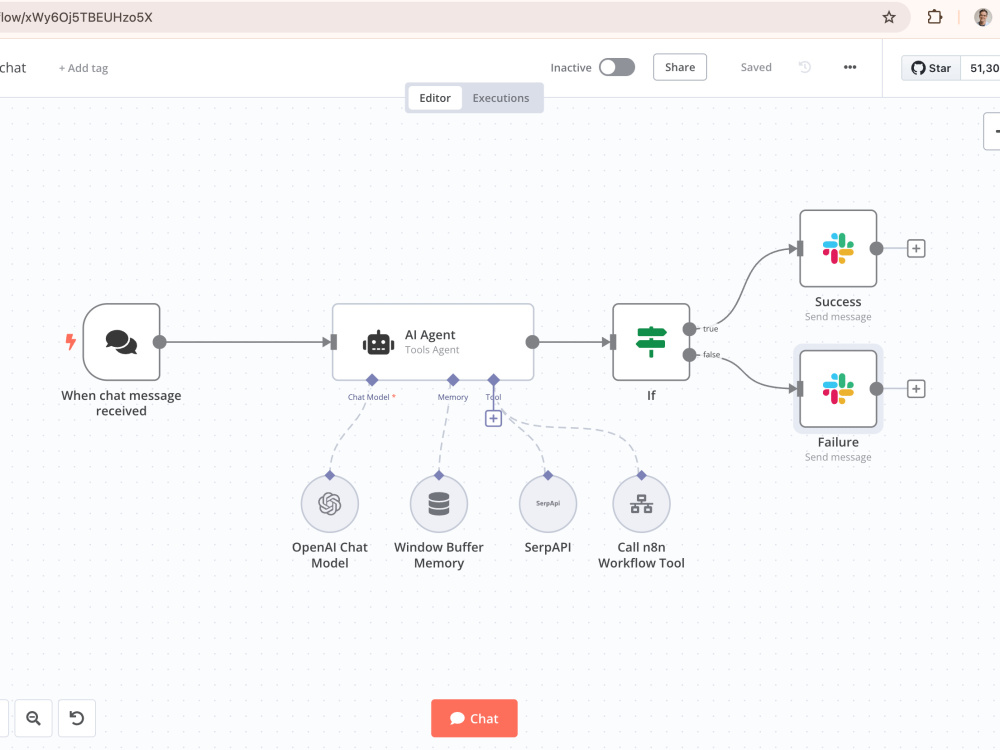This screenshot has height=750, width=1000.
Task: Click the Saved status text
Action: pos(756,67)
